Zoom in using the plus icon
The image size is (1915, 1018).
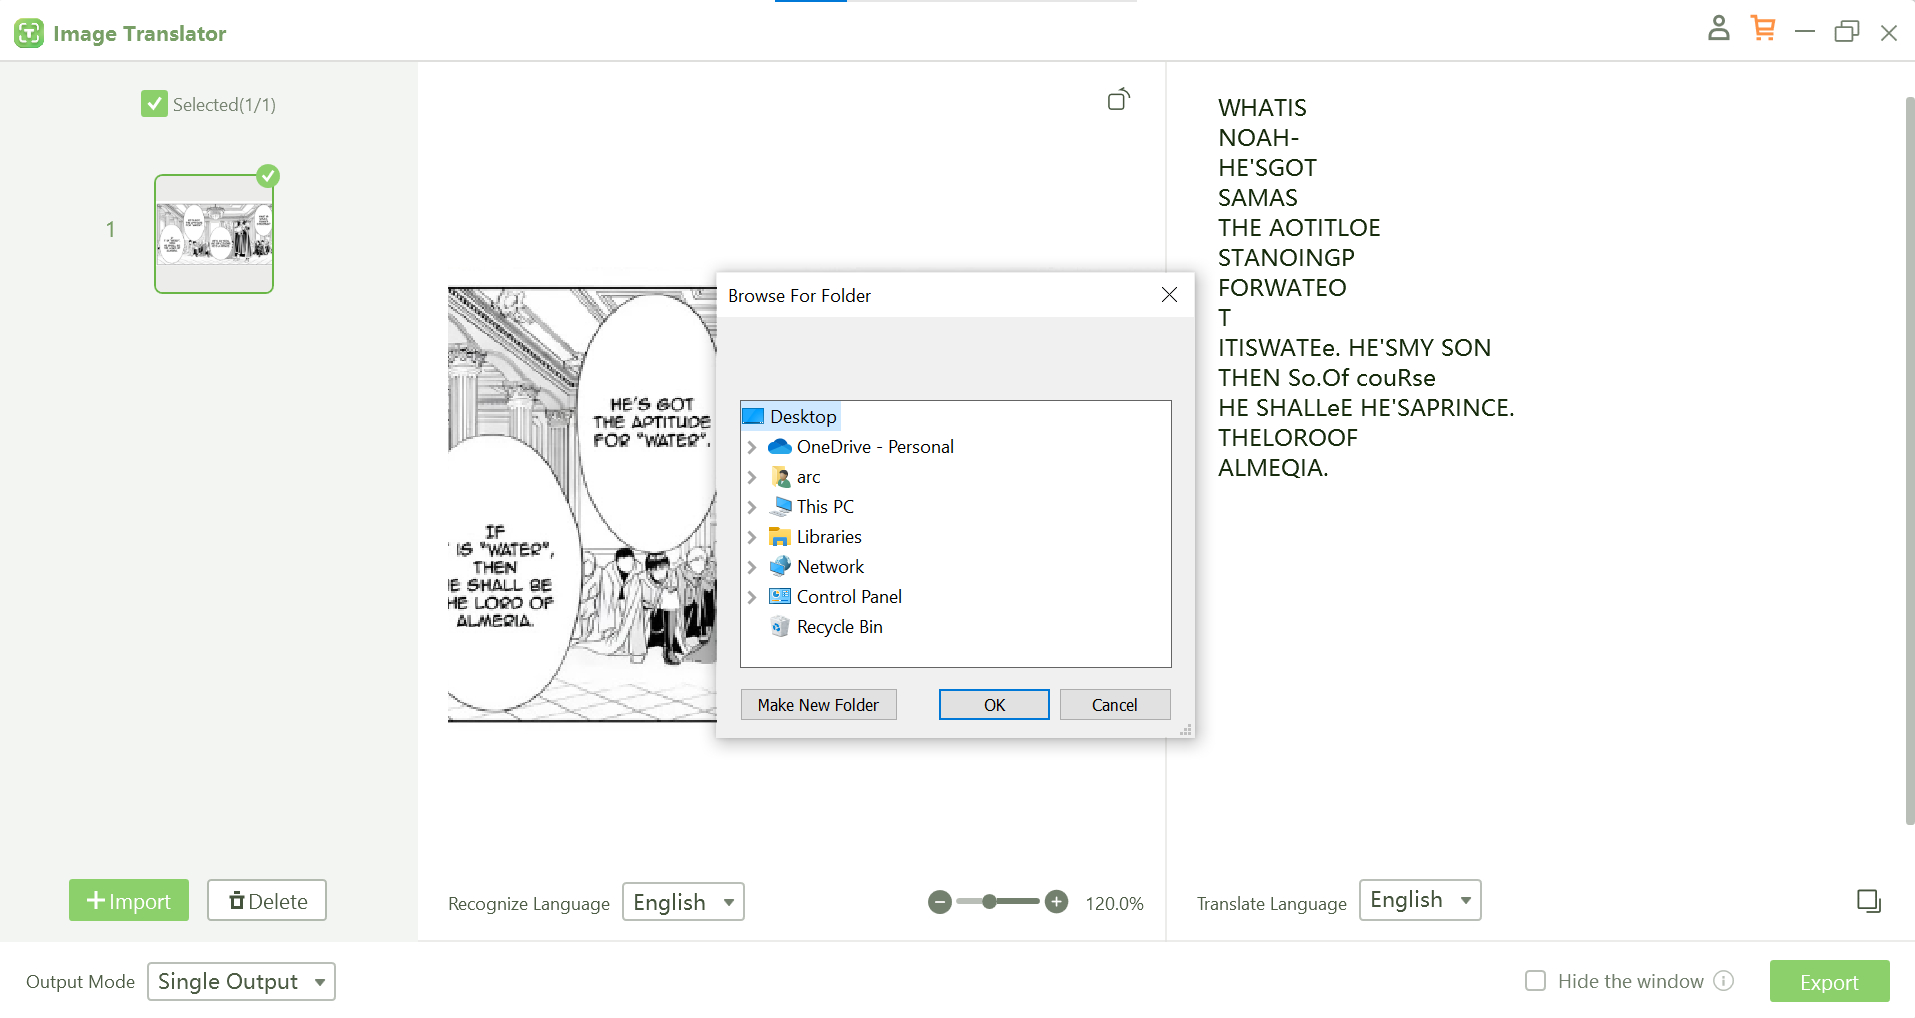tap(1056, 901)
